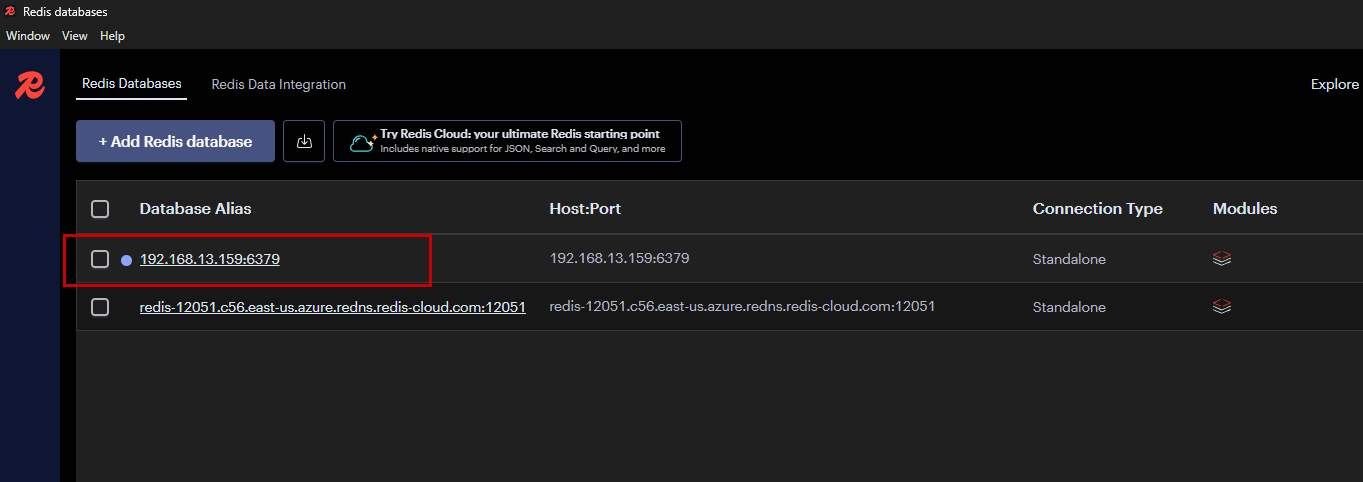Switch to Redis Databases tab
Viewport: 1363px width, 482px height.
tap(132, 84)
